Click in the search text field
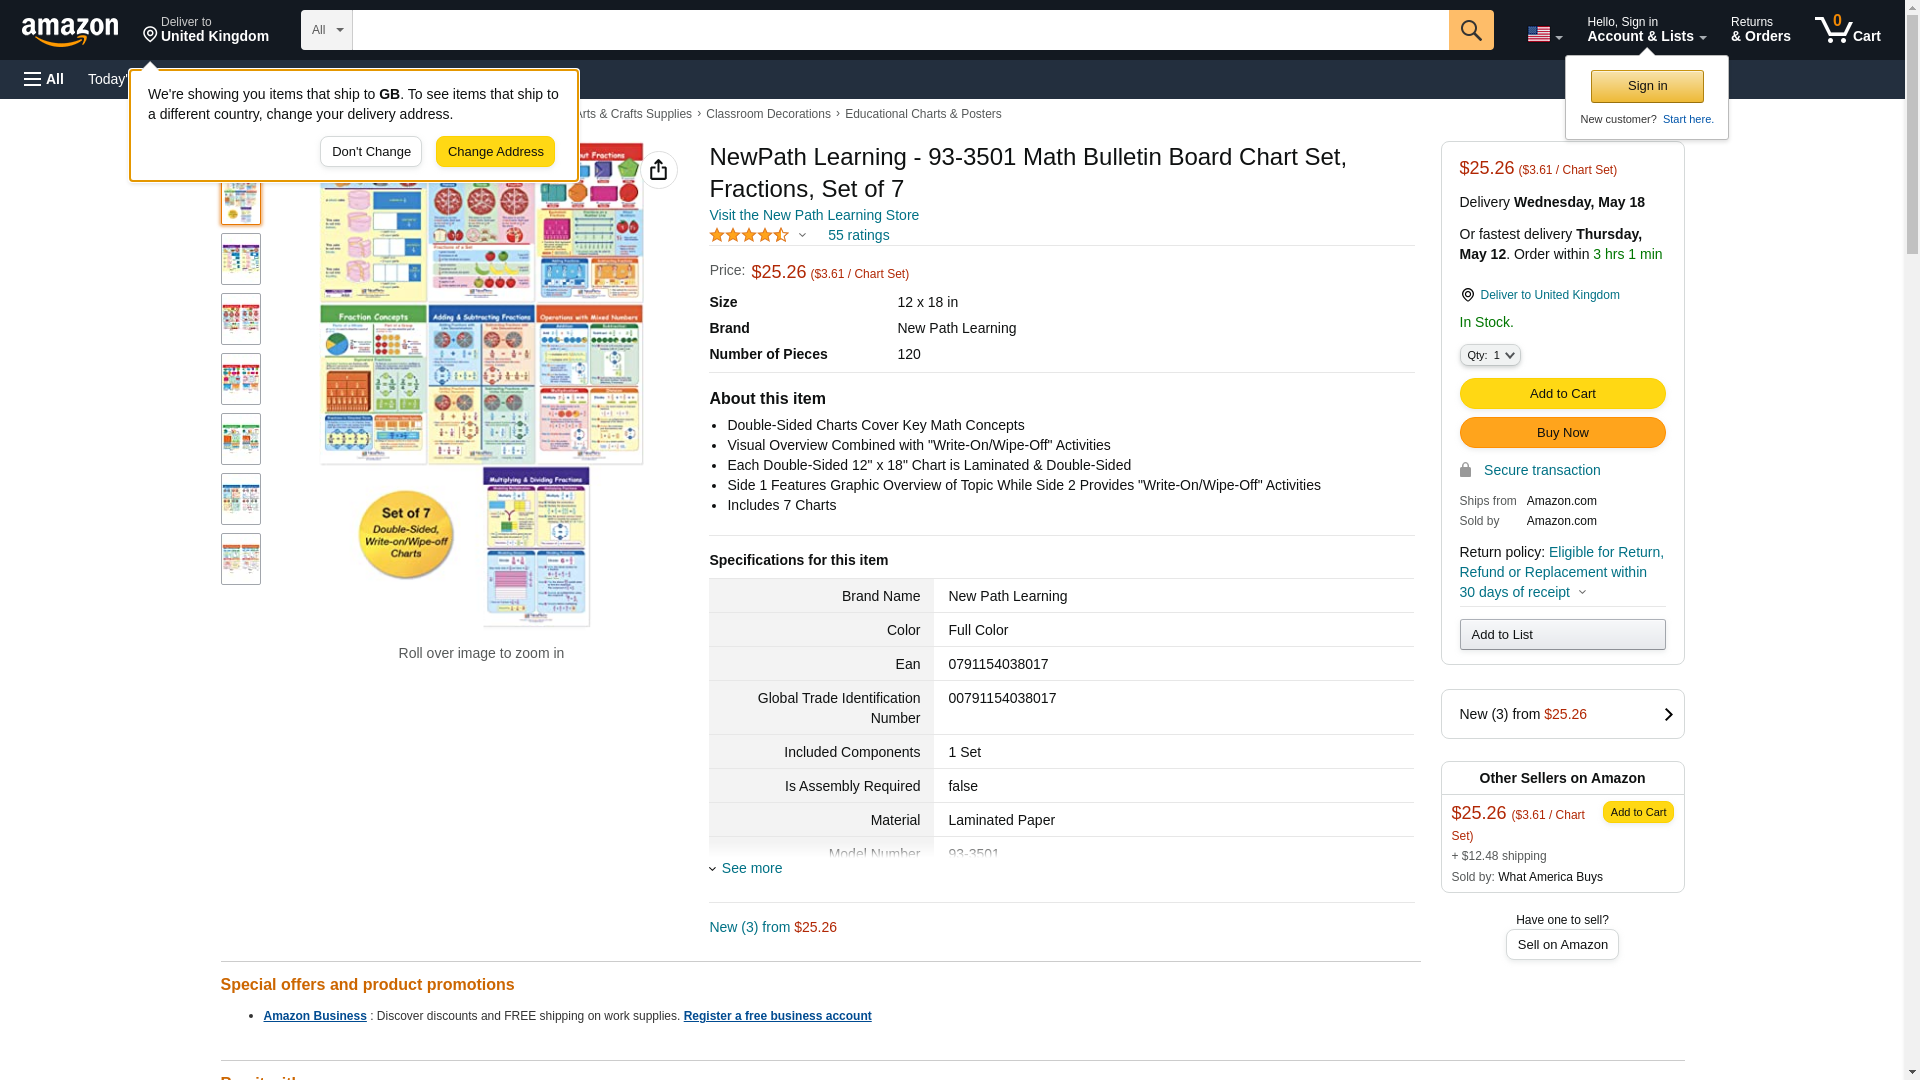Viewport: 1920px width, 1080px height. pos(900,30)
